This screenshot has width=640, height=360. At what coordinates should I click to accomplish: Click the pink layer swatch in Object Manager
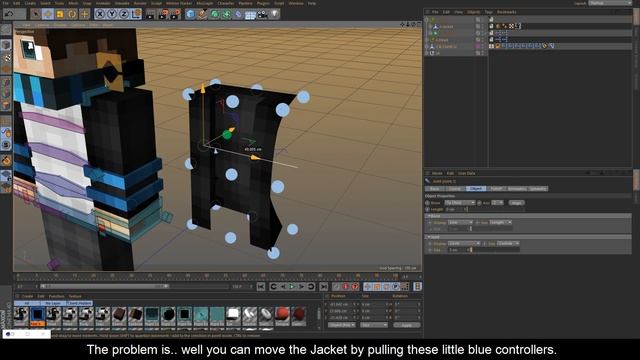[x=478, y=47]
